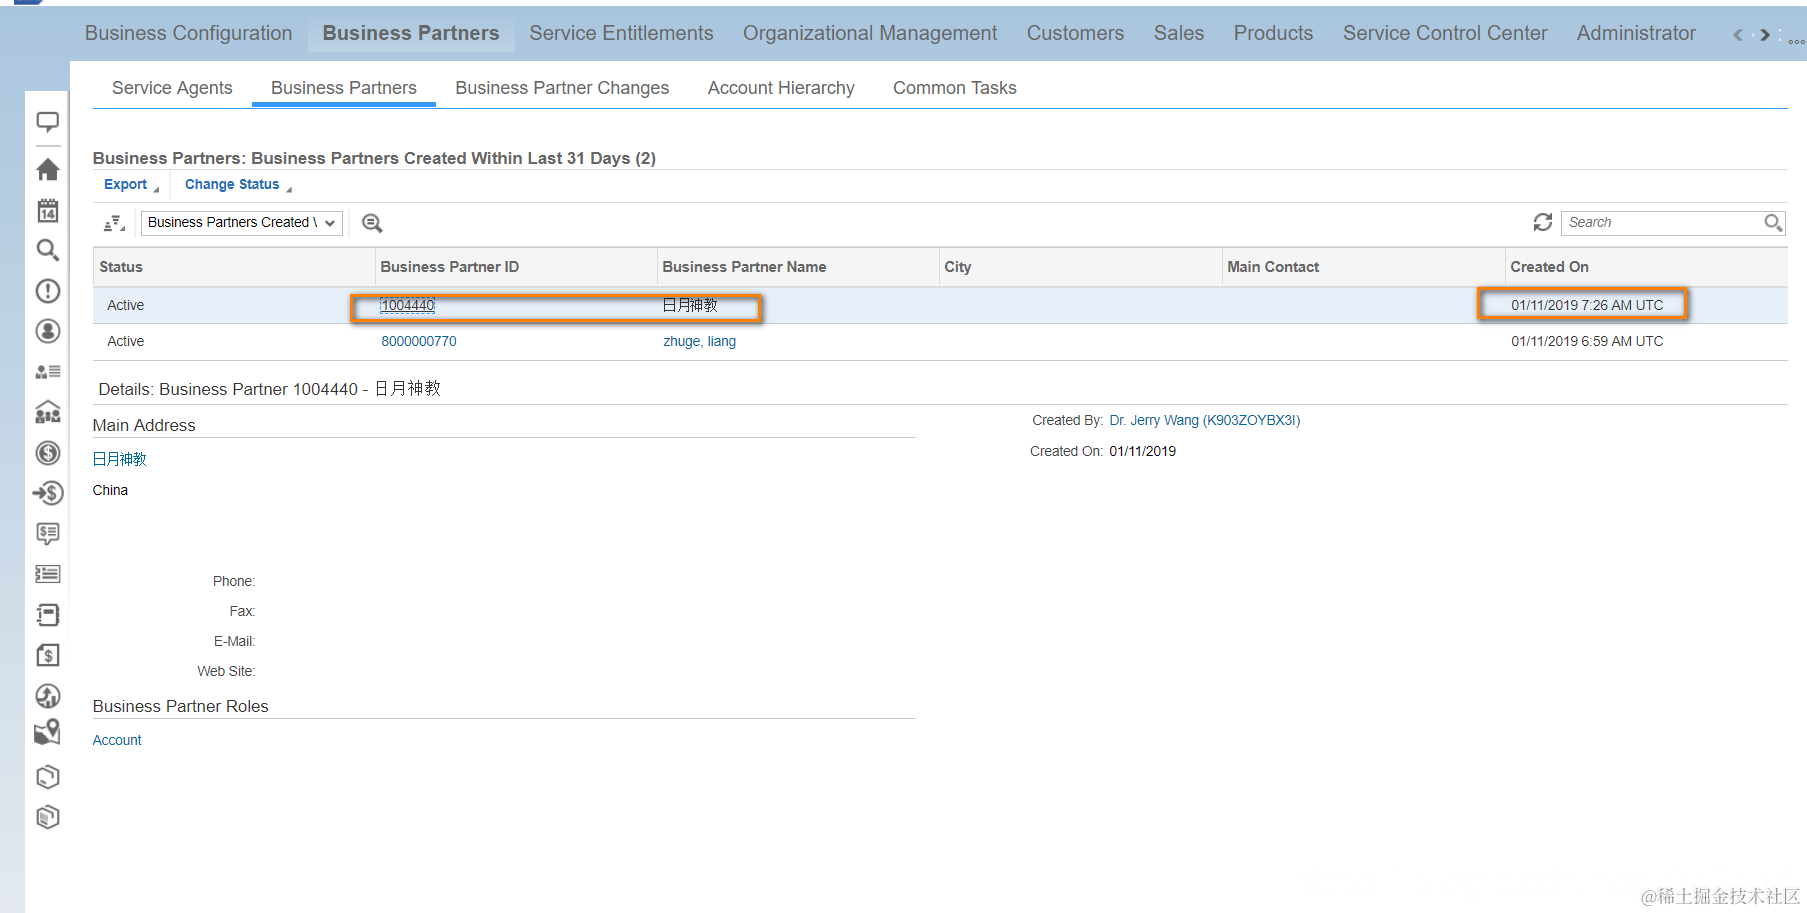Open the checklist sidebar icon
The height and width of the screenshot is (913, 1807).
(x=47, y=574)
